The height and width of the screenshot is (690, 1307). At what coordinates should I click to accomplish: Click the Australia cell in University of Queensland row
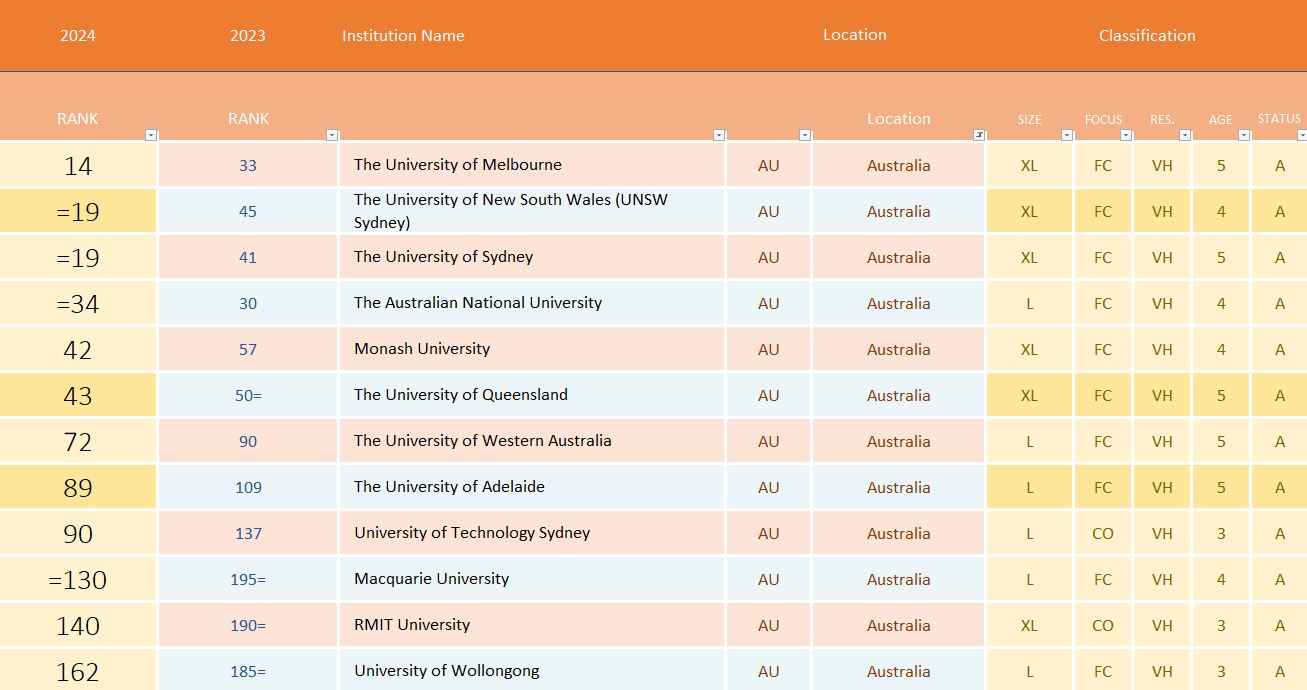pyautogui.click(x=898, y=396)
